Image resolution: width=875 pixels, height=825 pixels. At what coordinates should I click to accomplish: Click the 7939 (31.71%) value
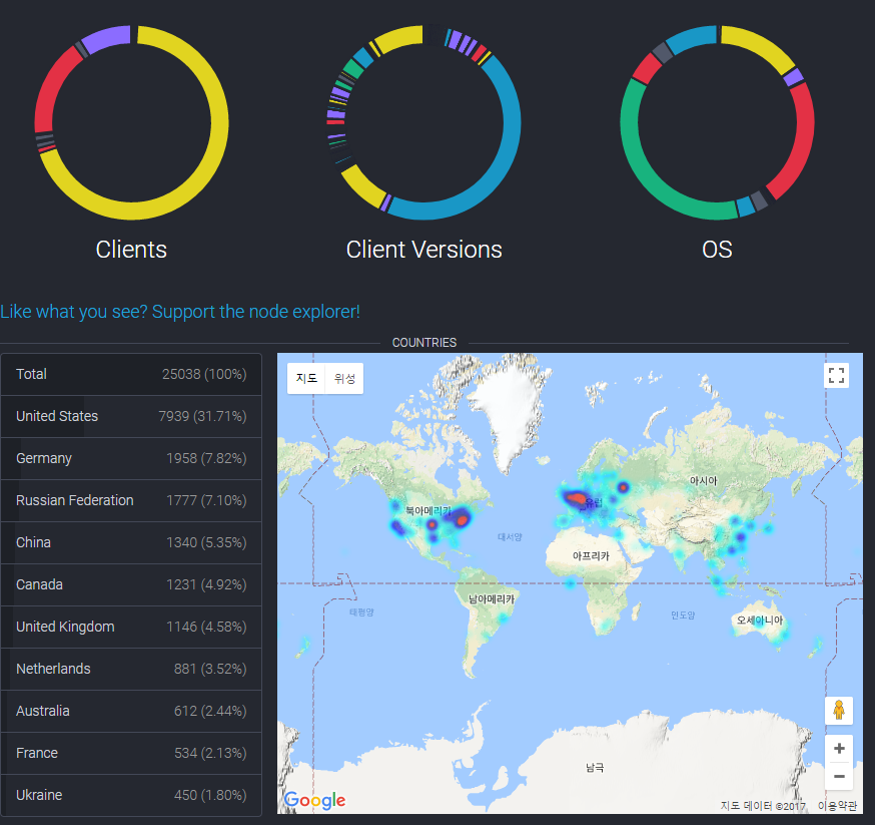(x=203, y=416)
